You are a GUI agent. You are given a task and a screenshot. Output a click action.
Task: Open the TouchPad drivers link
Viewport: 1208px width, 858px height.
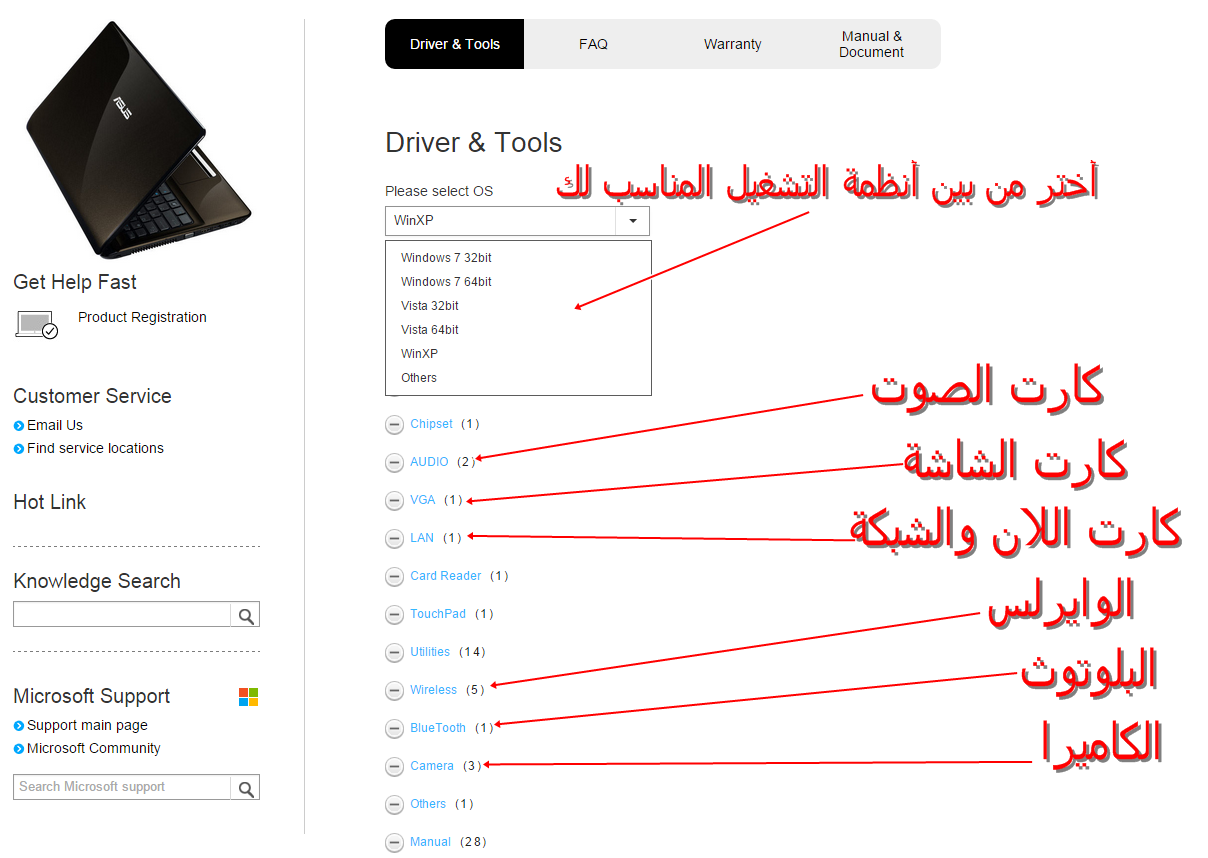pyautogui.click(x=438, y=614)
